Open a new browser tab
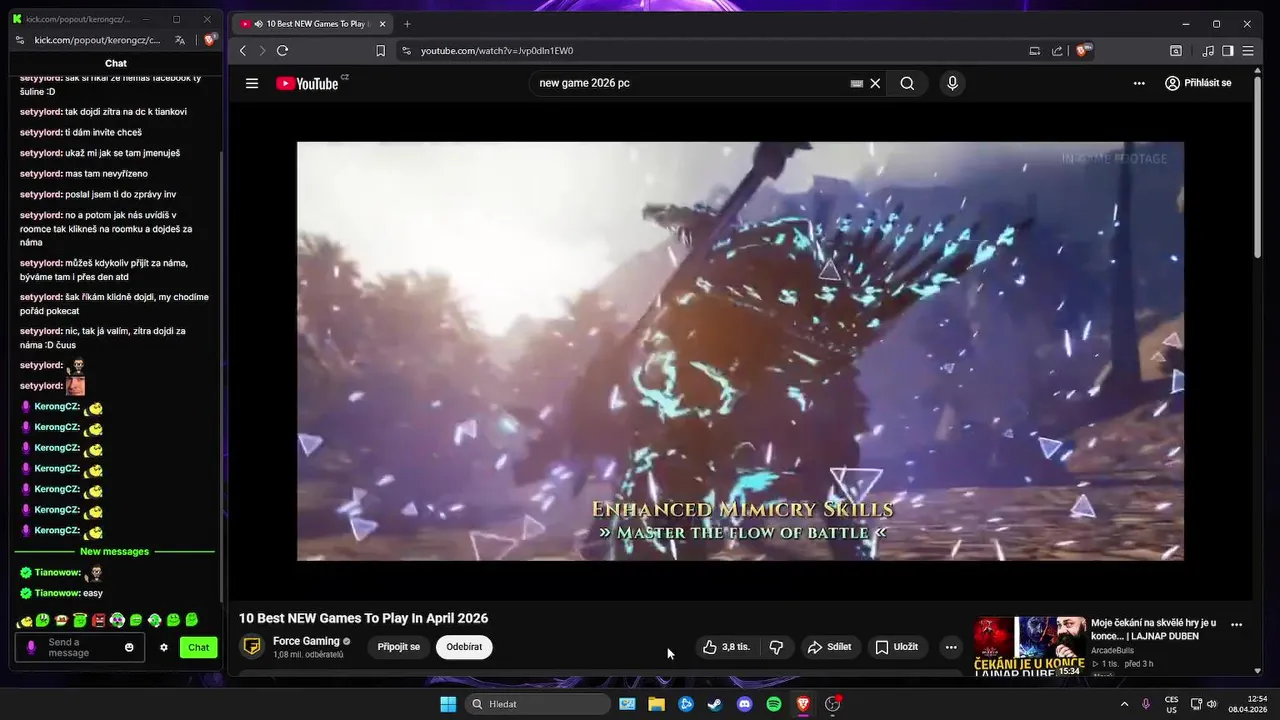1280x720 pixels. 407,24
